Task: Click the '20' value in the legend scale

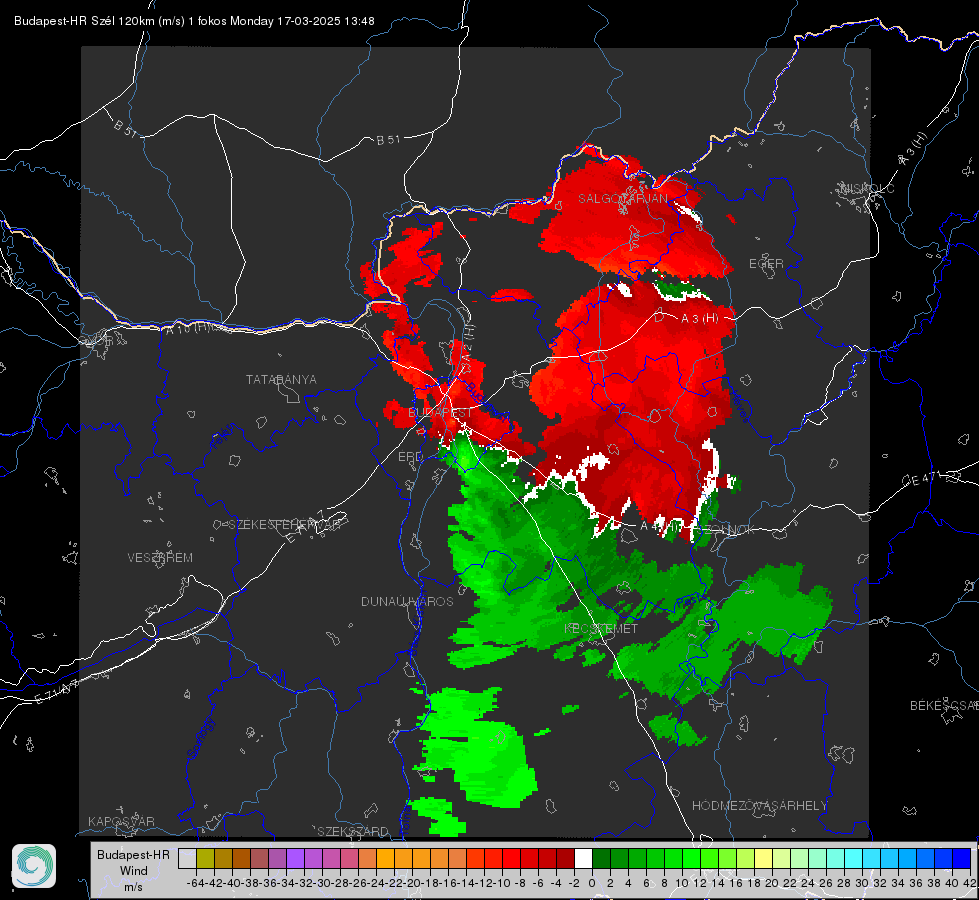Action: [x=772, y=883]
